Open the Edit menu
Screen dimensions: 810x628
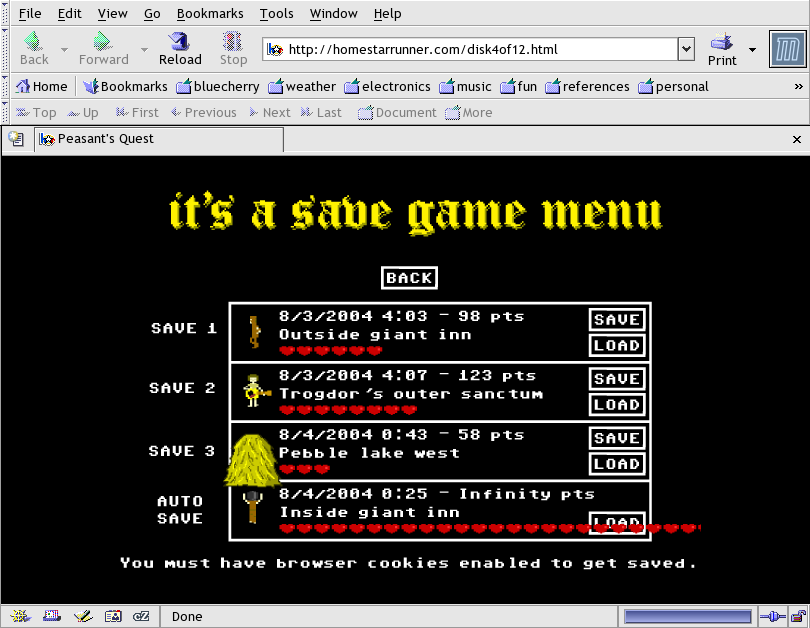point(69,13)
